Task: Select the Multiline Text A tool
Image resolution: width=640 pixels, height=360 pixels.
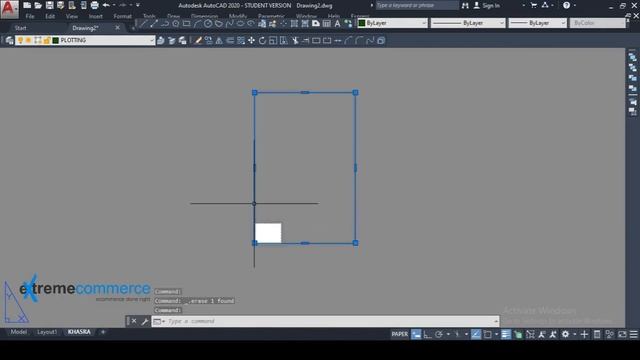Action: [337, 24]
